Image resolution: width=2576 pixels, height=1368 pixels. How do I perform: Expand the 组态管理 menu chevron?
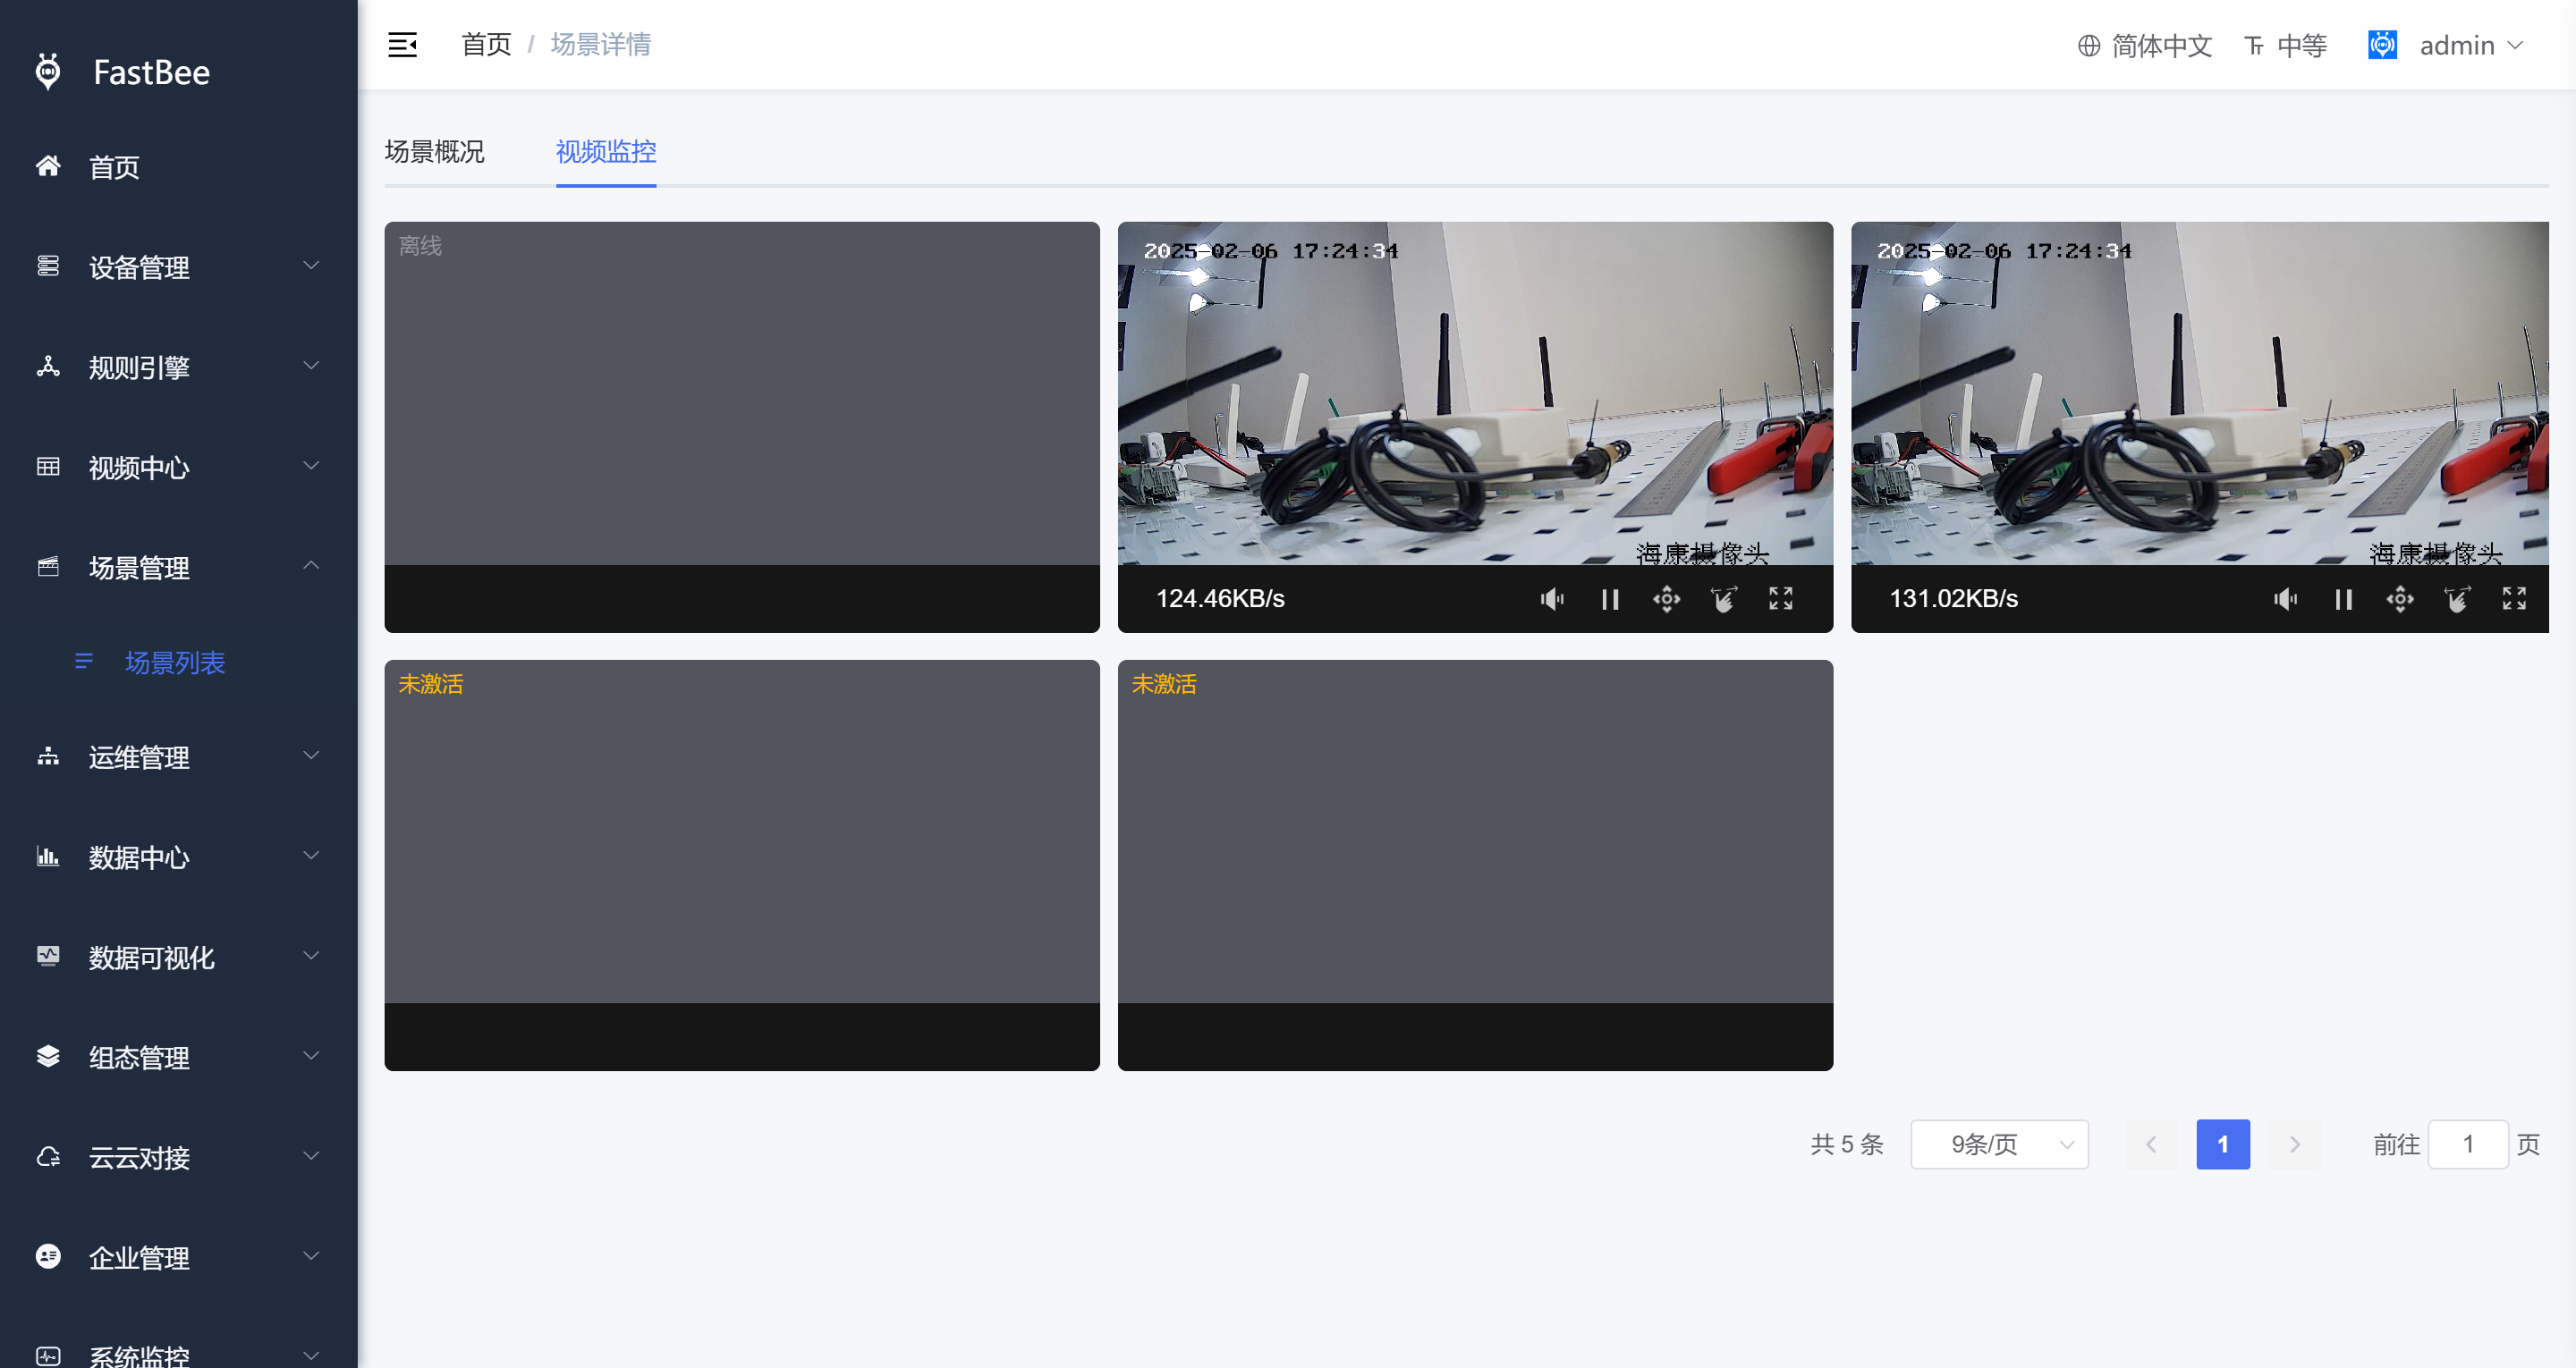tap(311, 1055)
